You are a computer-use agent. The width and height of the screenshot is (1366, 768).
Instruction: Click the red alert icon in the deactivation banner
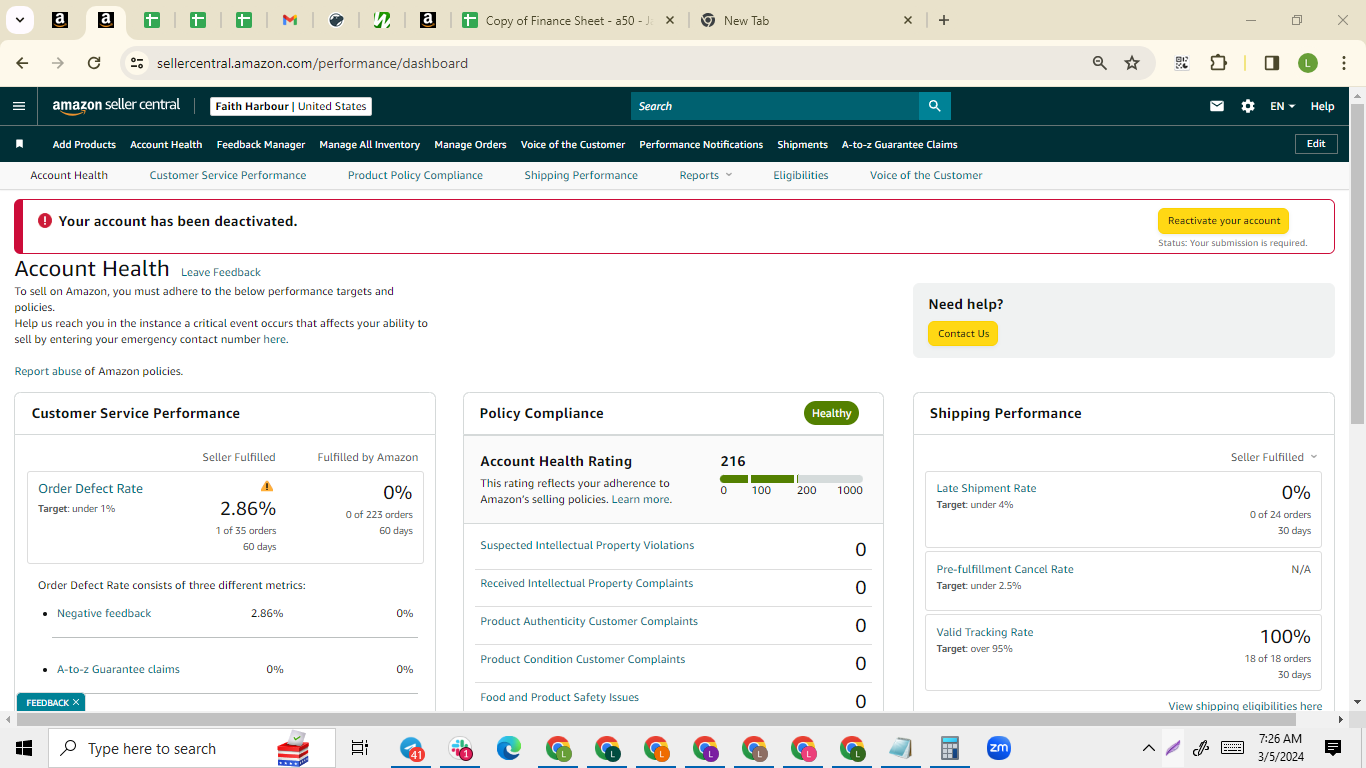45,221
